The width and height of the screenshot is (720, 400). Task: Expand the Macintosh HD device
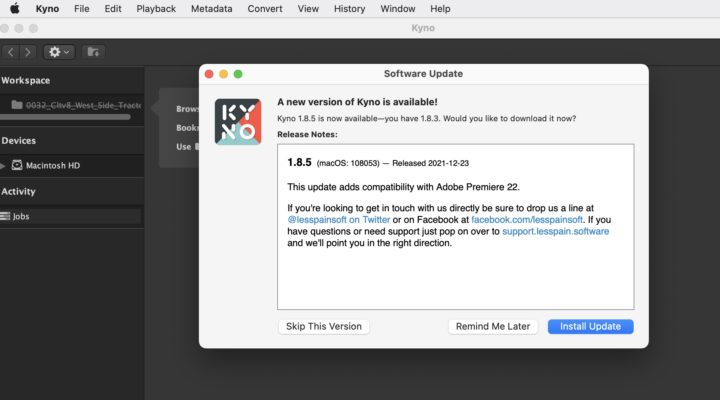pos(3,165)
